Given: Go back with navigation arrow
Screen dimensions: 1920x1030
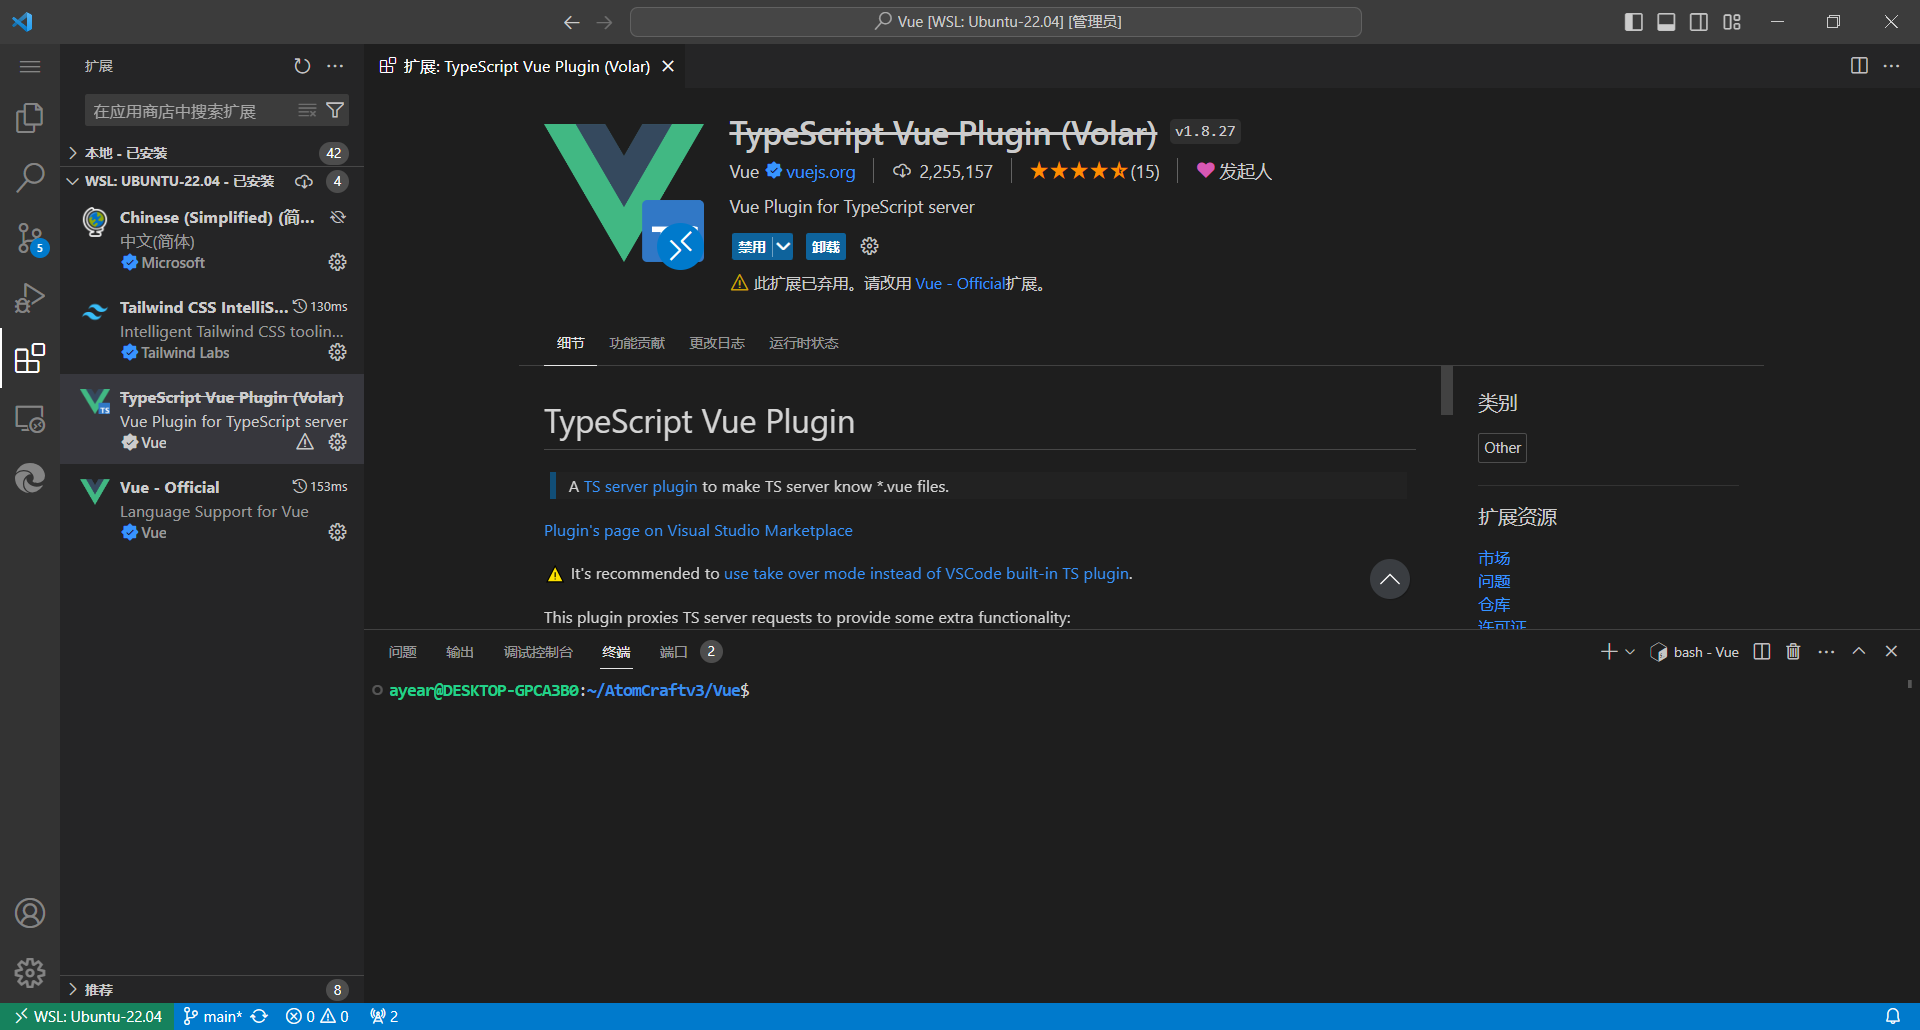Looking at the screenshot, I should pyautogui.click(x=572, y=22).
